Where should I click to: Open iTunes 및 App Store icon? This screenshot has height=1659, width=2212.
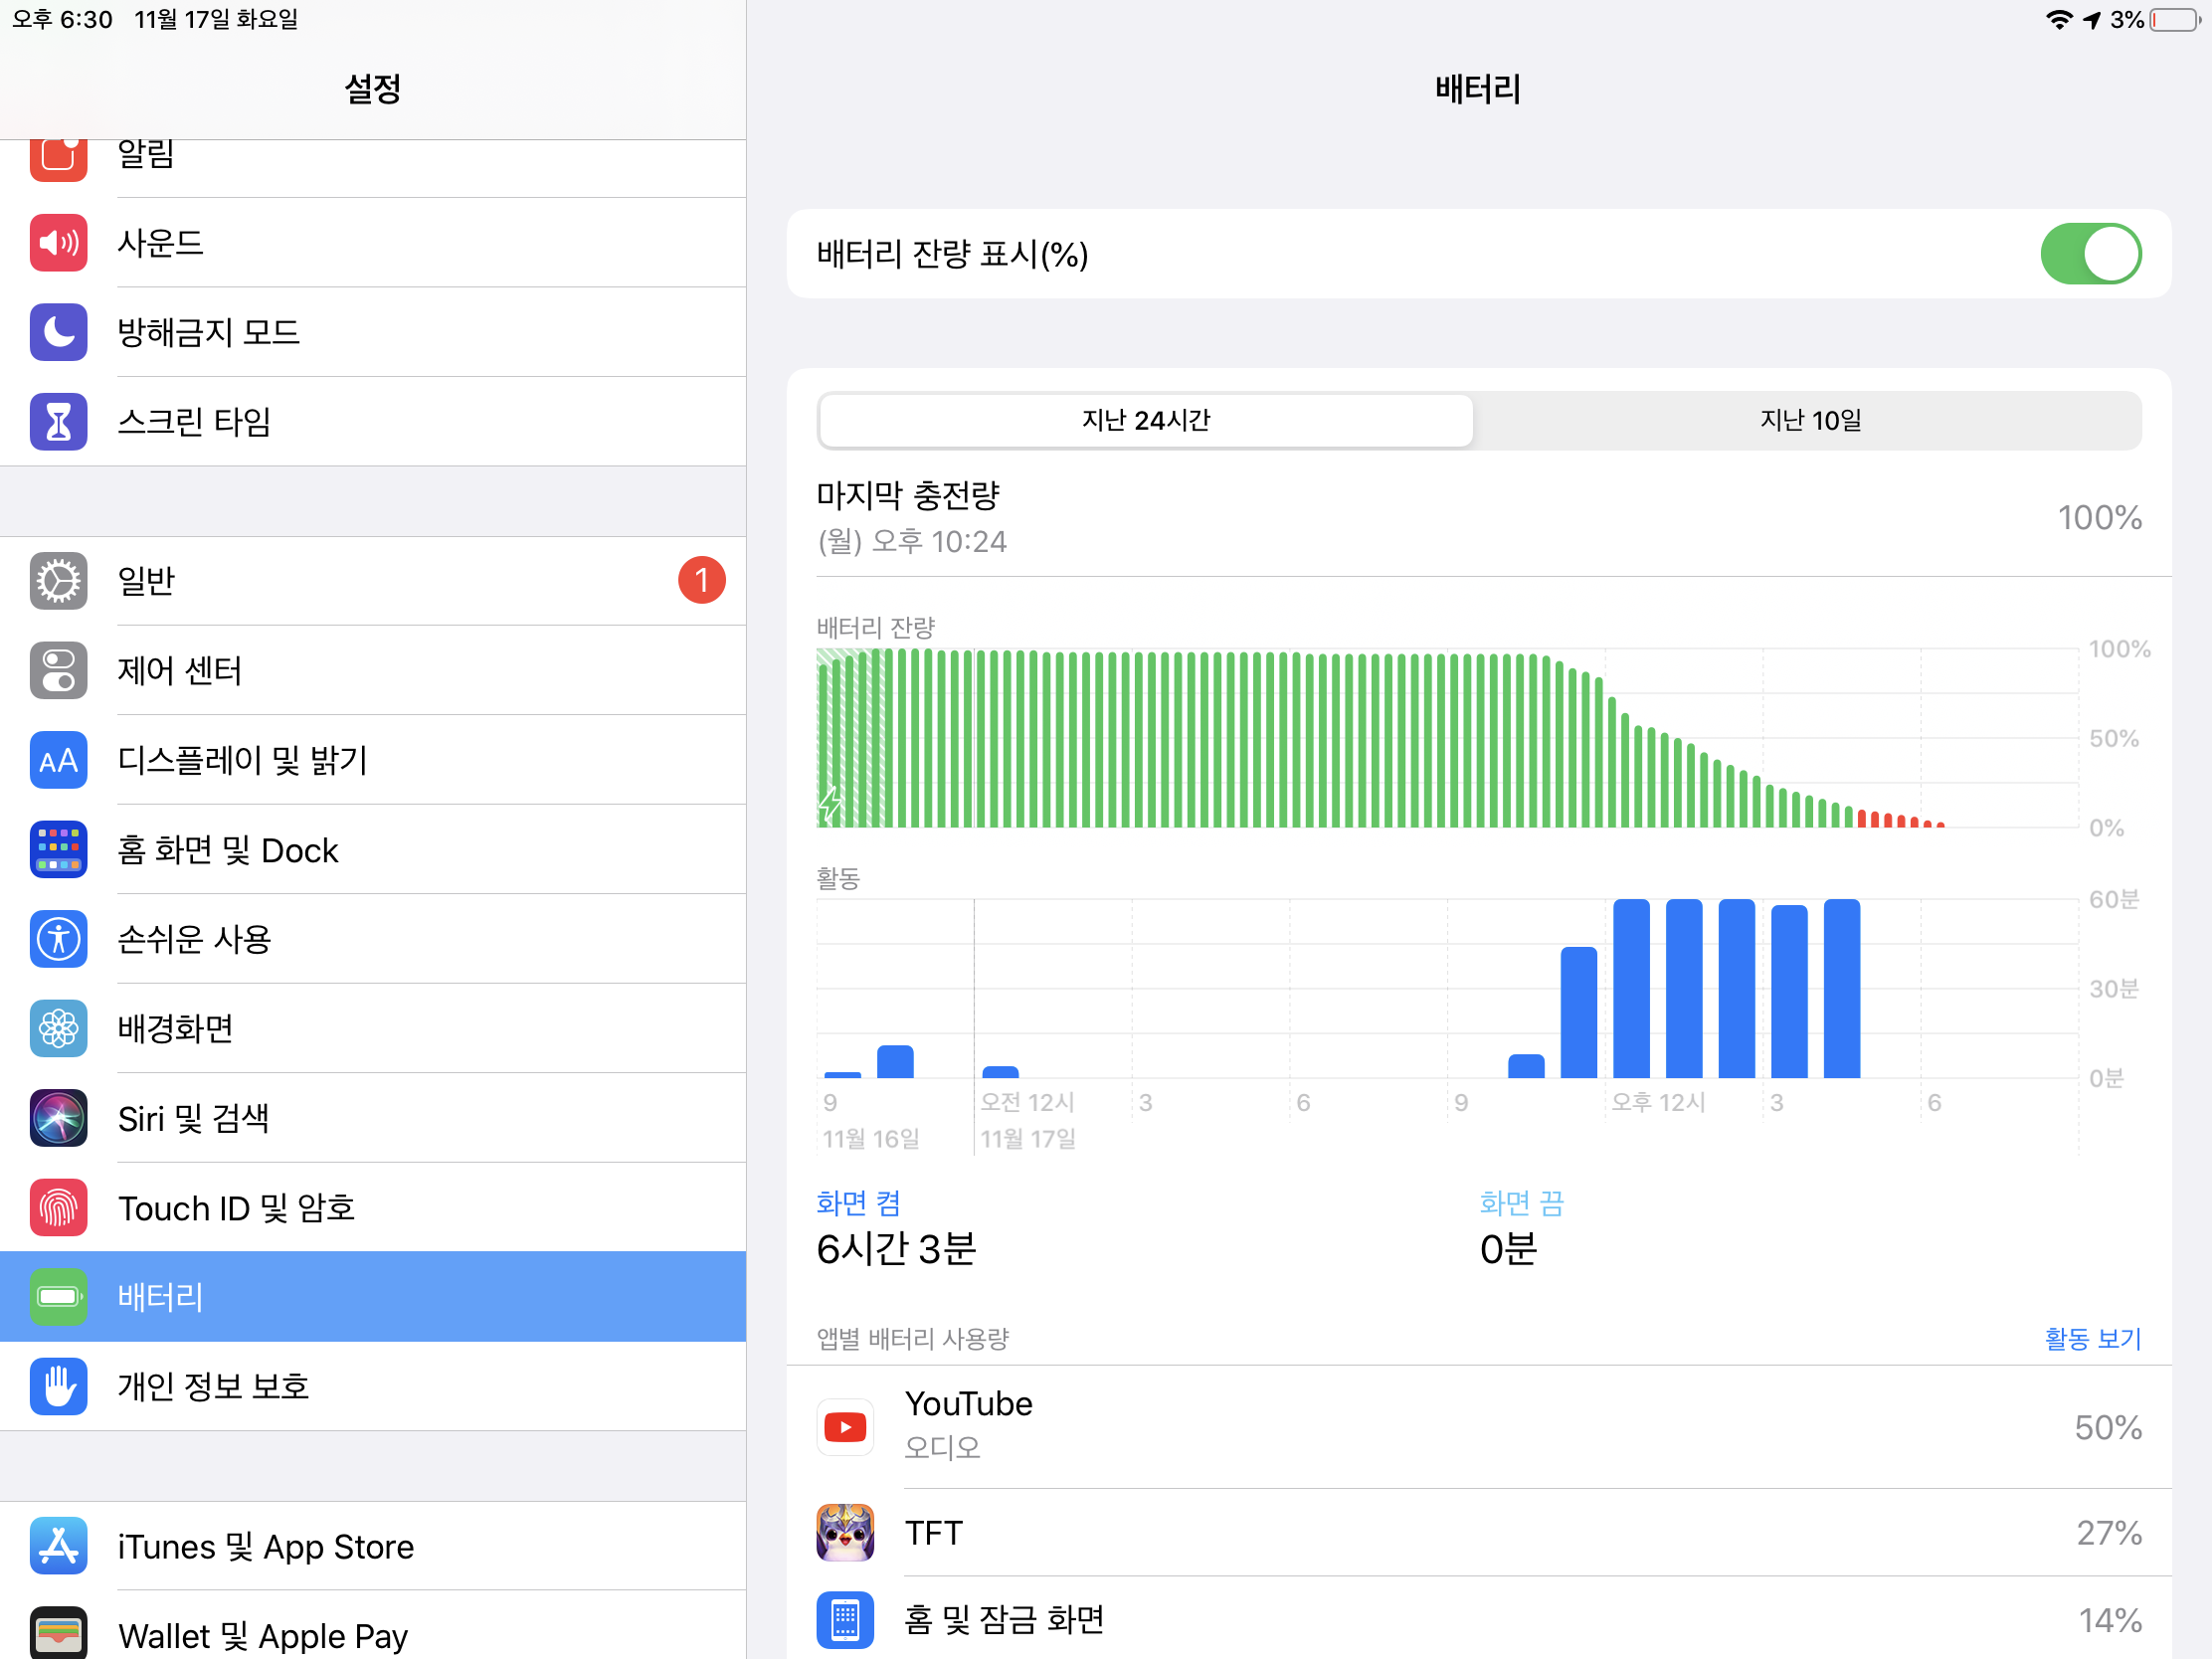pyautogui.click(x=58, y=1546)
